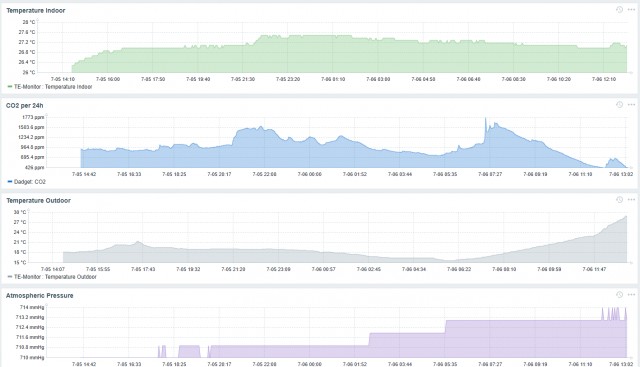The image size is (640, 367).
Task: Click '28 °C' on Temperature Indoor axis
Action: click(29, 22)
